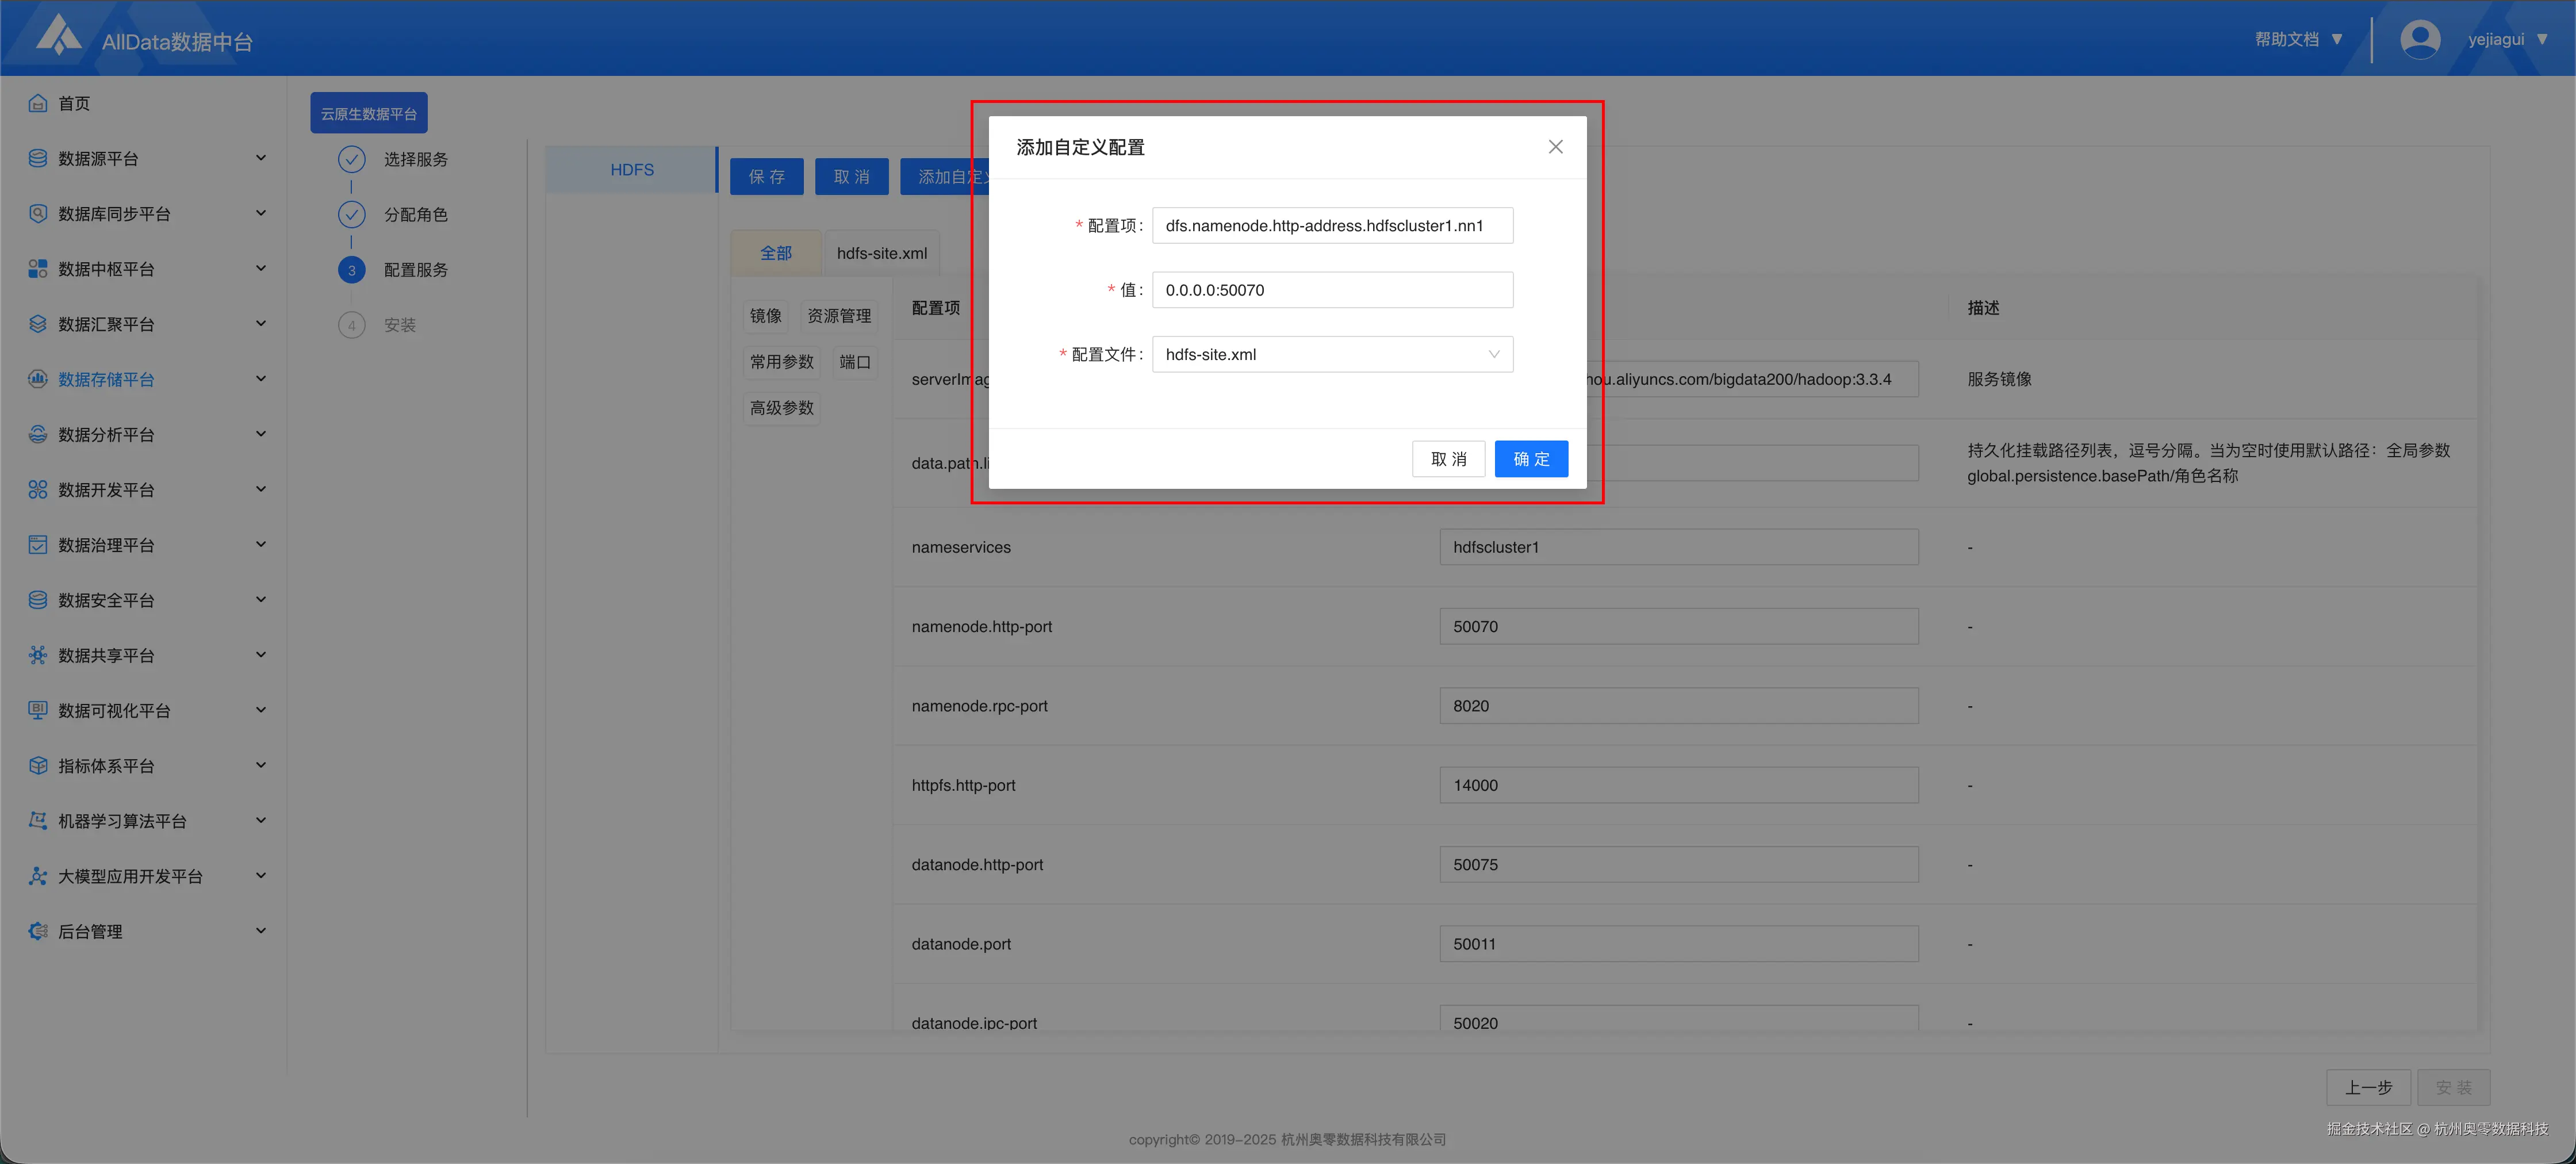Click the 后台管理 gear icon

tap(38, 931)
